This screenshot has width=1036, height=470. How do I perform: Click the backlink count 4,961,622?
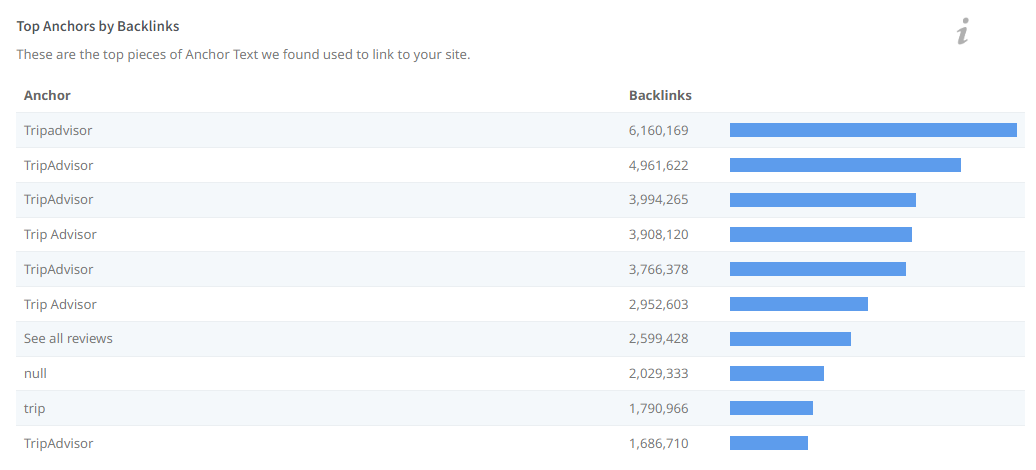658,165
